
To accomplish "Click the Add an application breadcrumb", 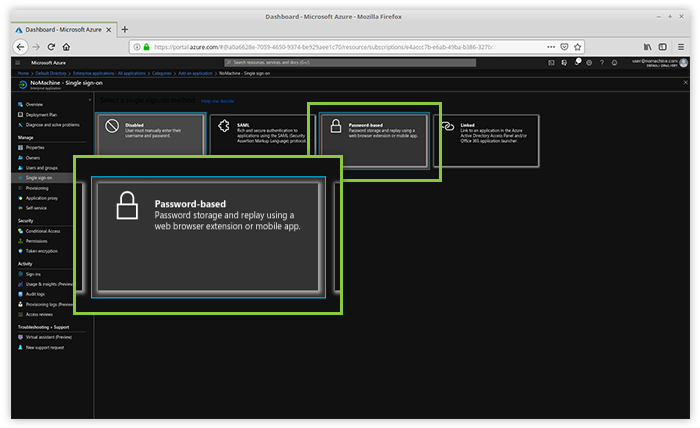I will click(196, 73).
